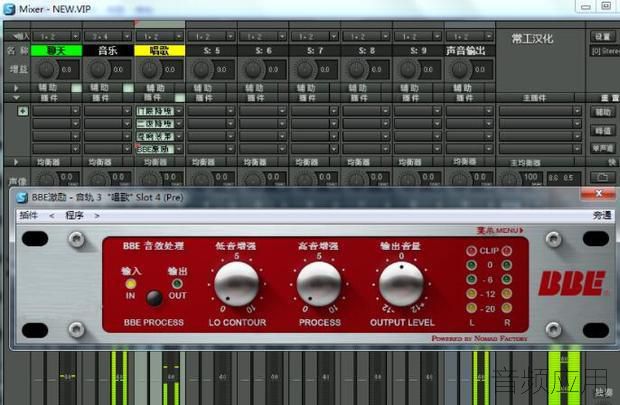Go to next program with the > arrow
Image resolution: width=620 pixels, height=405 pixels.
(96, 216)
